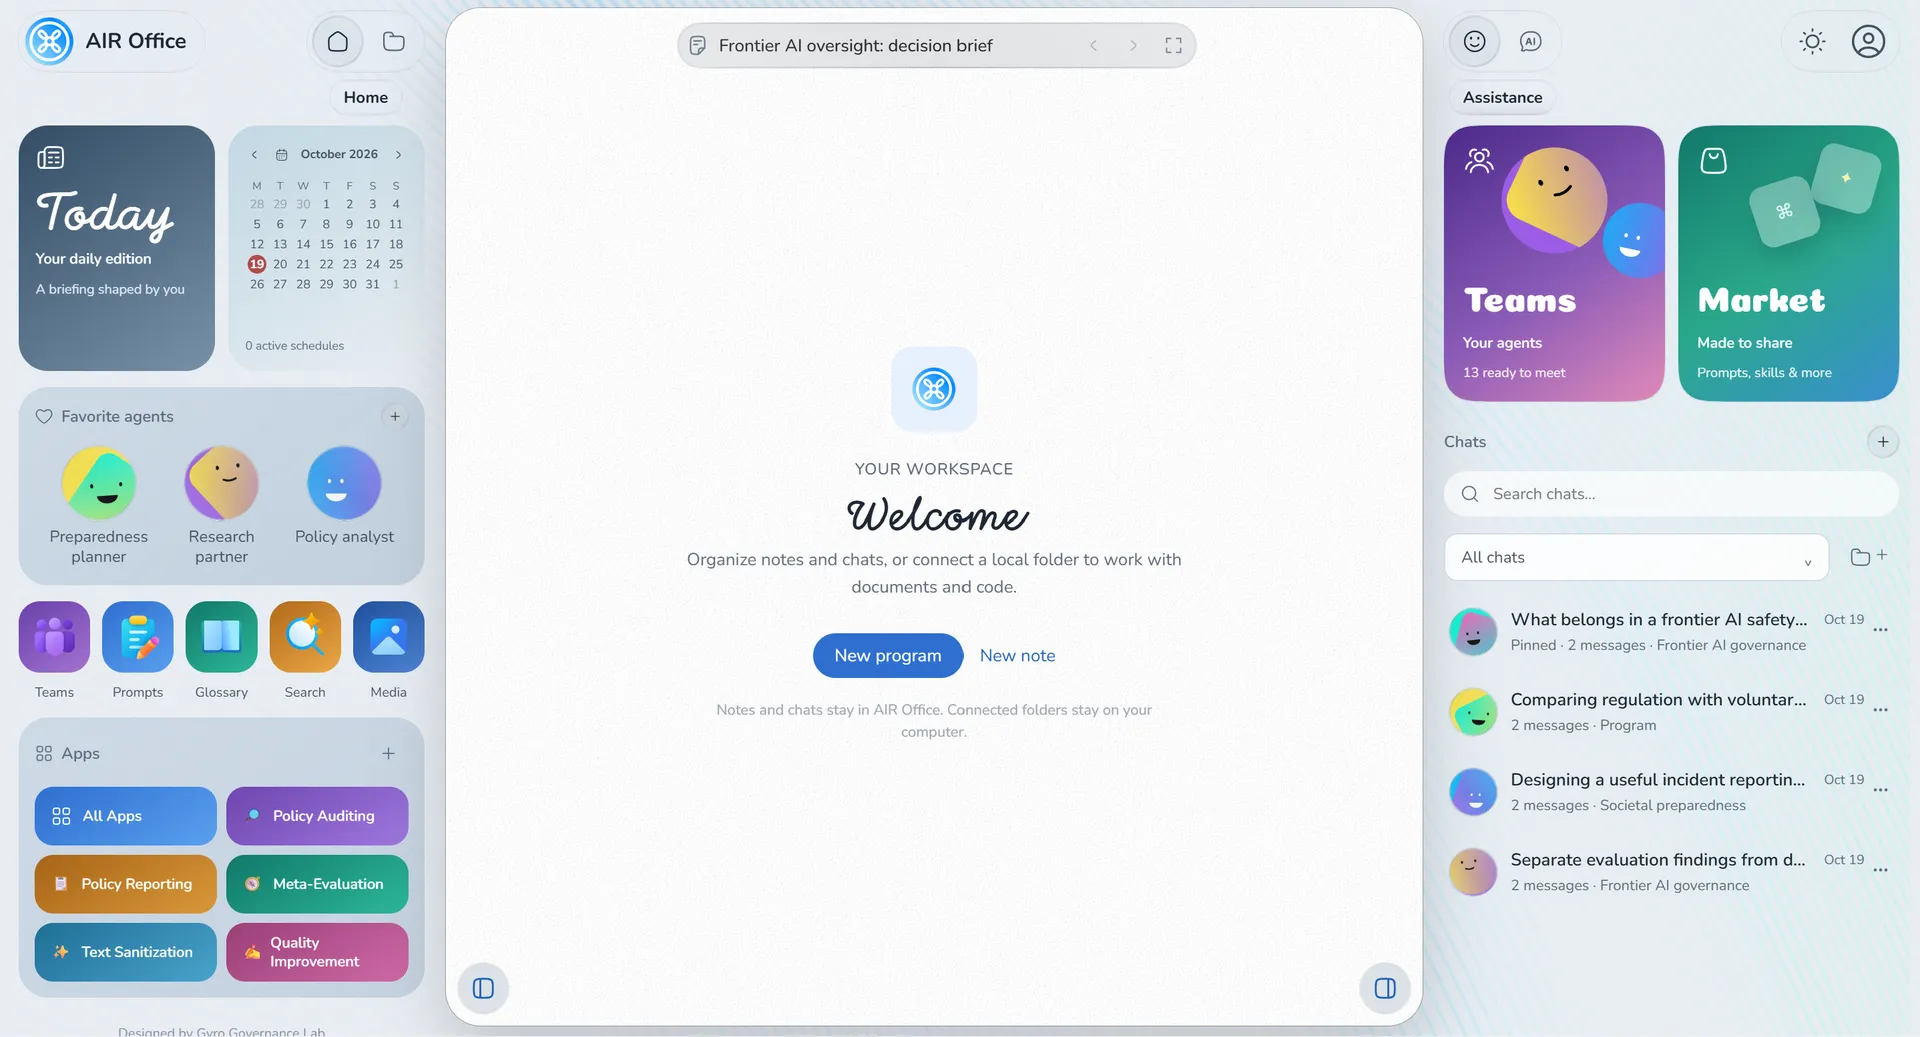
Task: Open the Quality Improvement app
Action: pos(317,952)
